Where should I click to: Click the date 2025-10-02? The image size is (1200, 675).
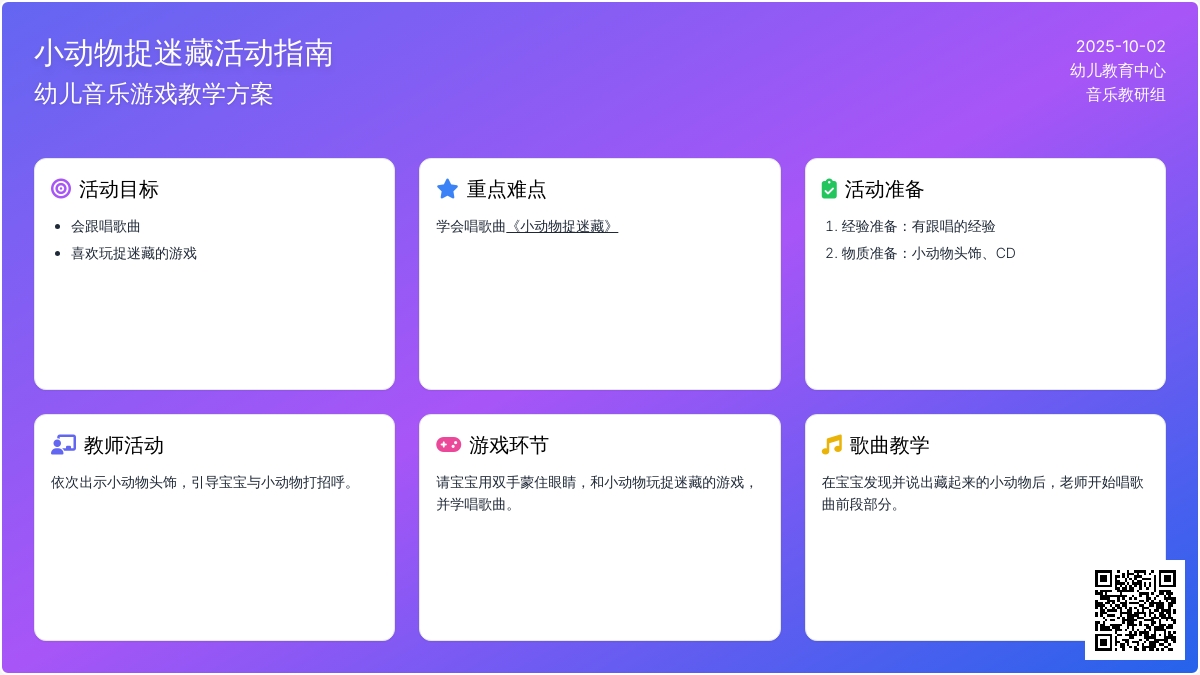(x=1120, y=46)
